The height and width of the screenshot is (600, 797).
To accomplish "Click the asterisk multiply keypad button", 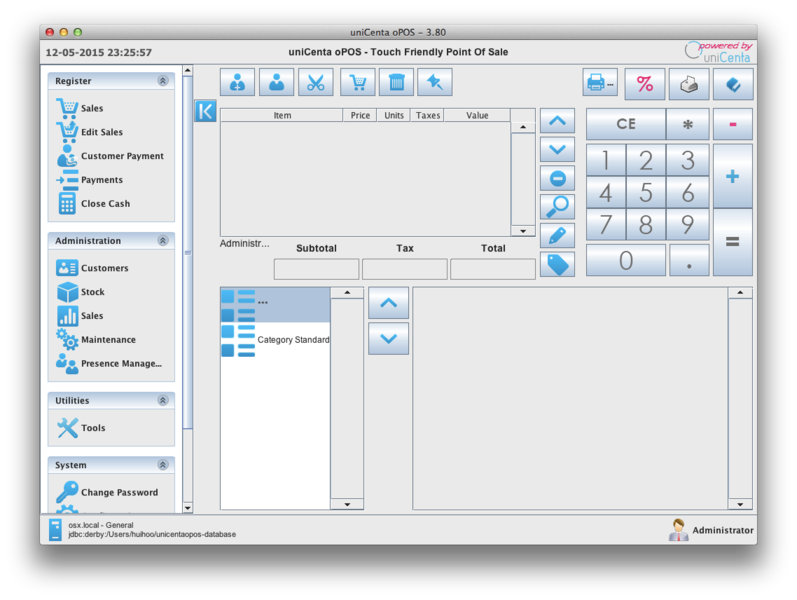I will tap(688, 124).
